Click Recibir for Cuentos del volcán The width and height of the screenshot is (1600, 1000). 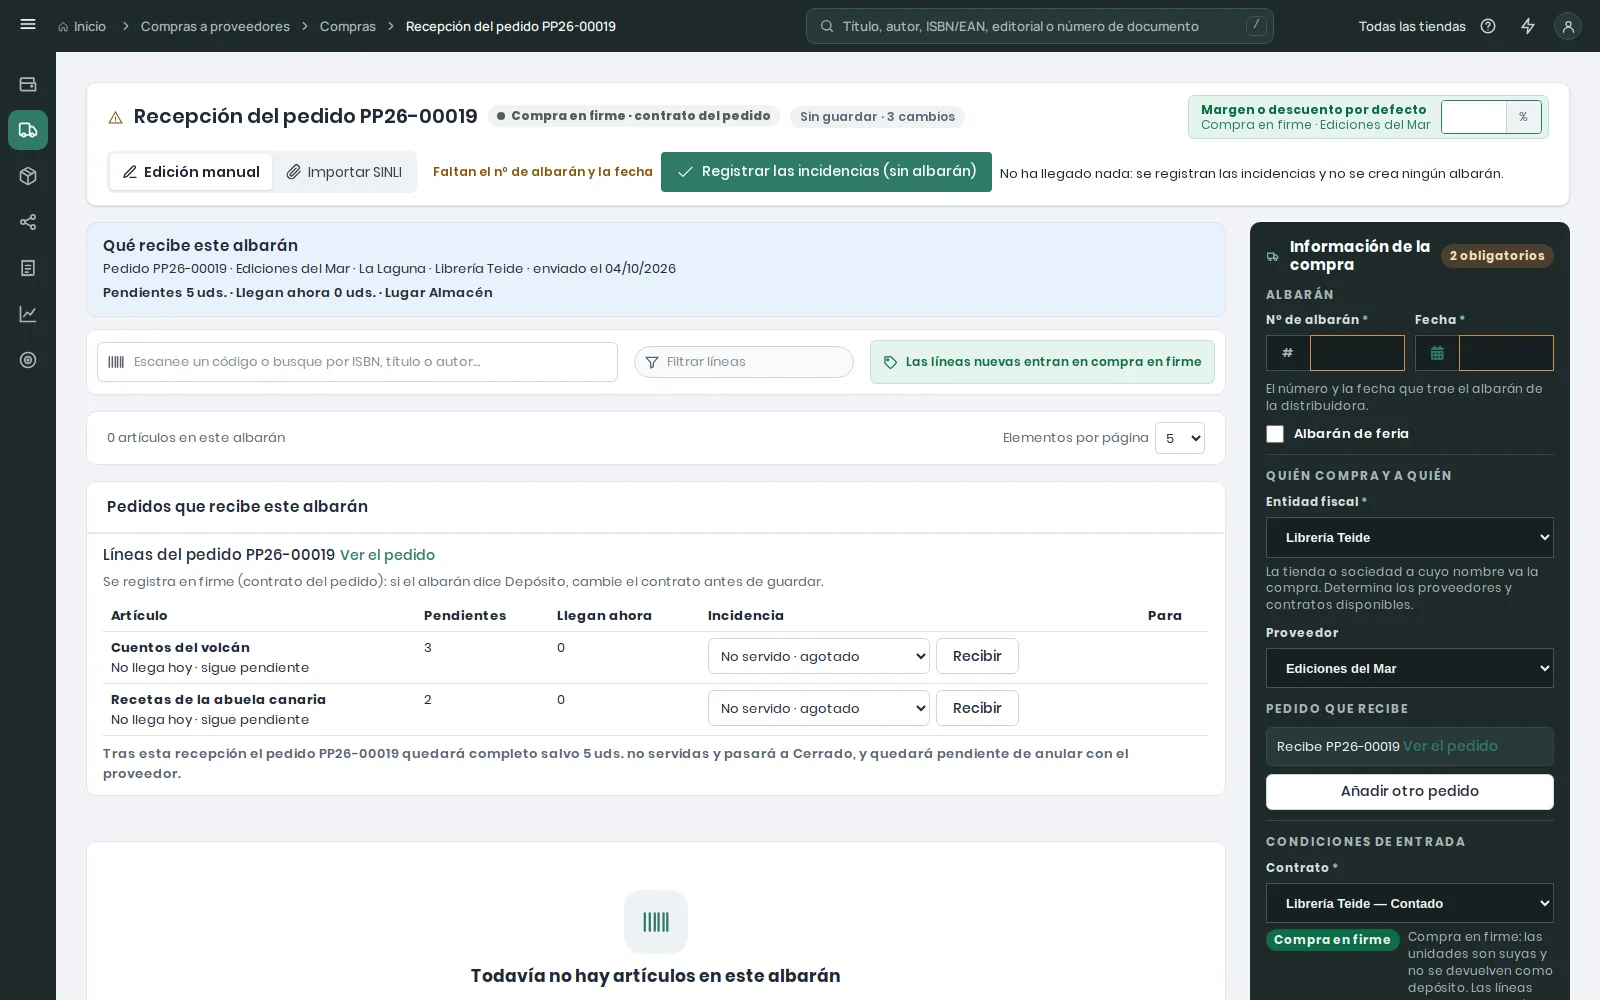click(977, 656)
